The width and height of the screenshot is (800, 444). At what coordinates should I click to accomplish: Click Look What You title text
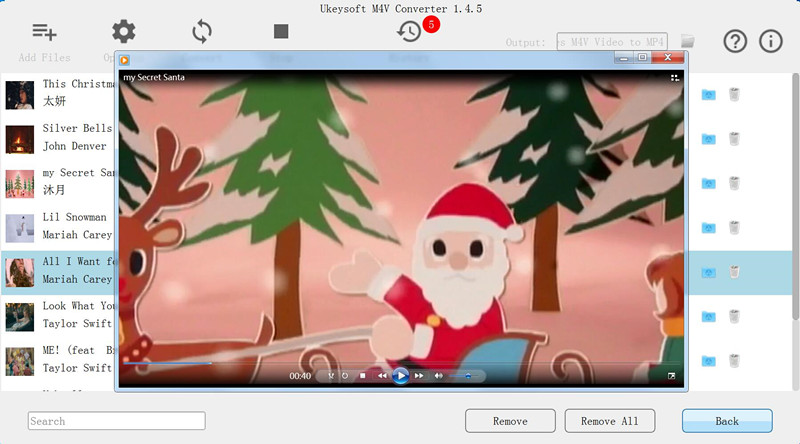(x=78, y=306)
